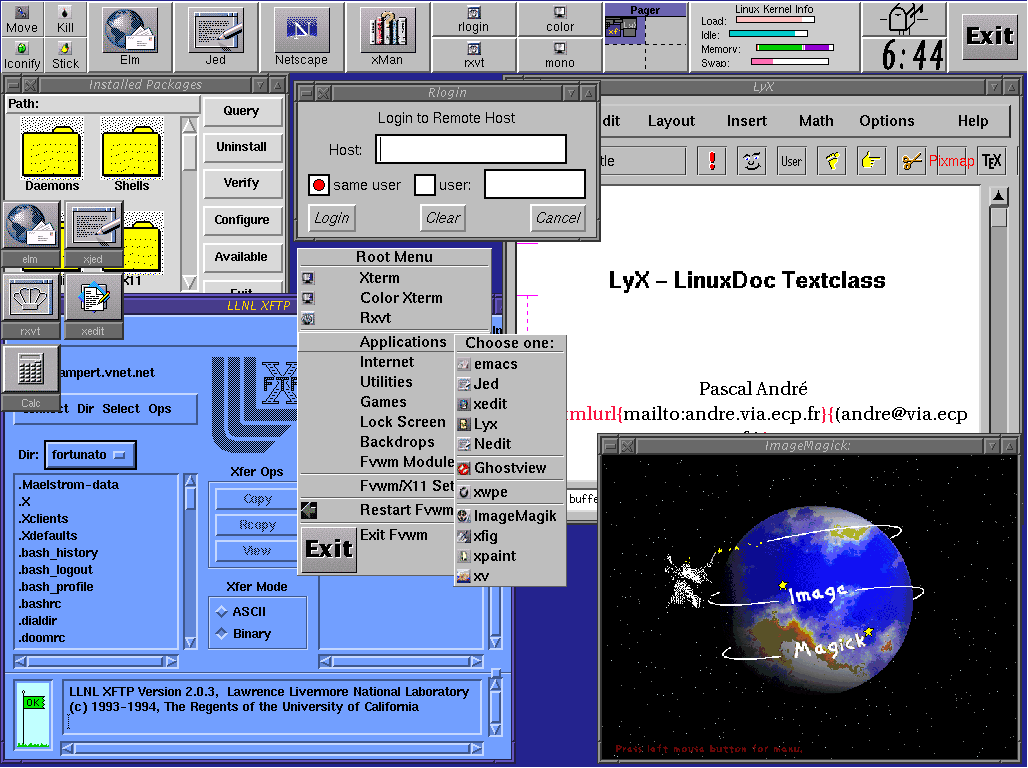Open the Jed editor from the button bar
The height and width of the screenshot is (768, 1028).
pyautogui.click(x=216, y=36)
